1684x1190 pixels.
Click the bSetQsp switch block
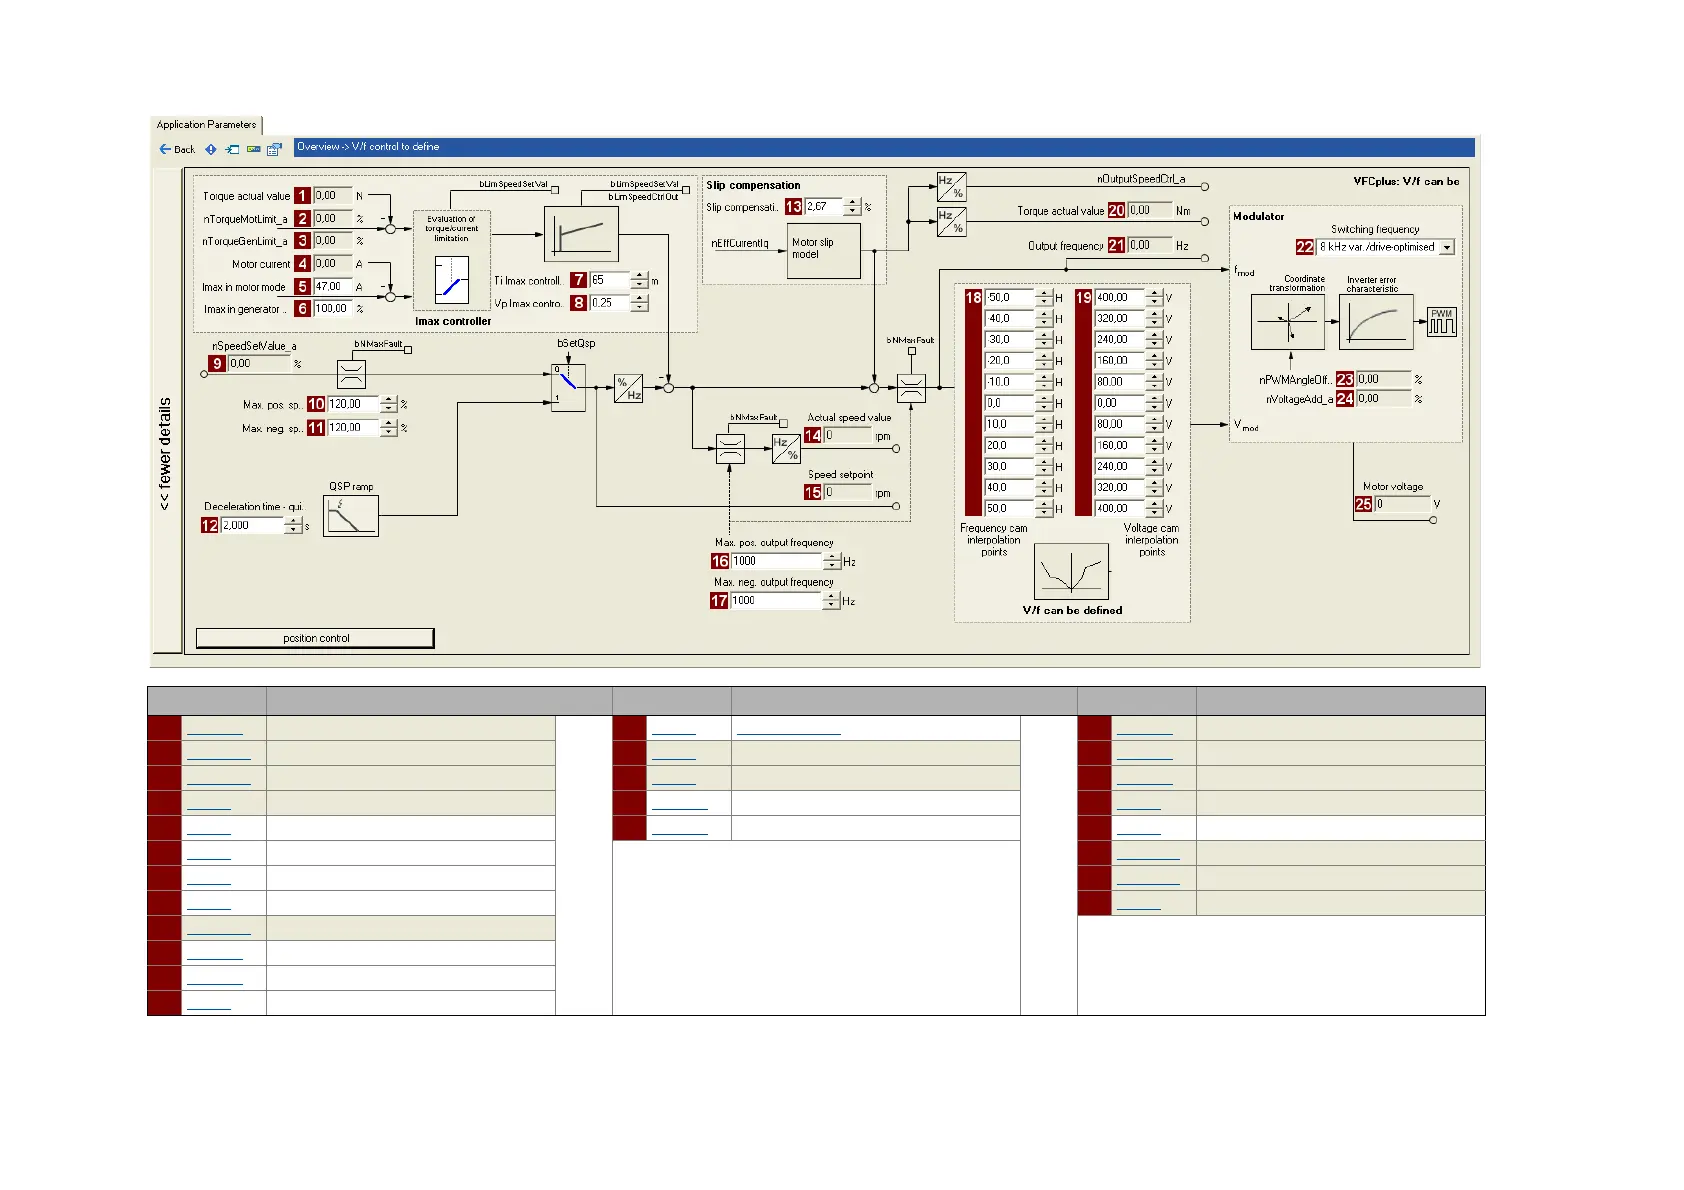tap(568, 387)
